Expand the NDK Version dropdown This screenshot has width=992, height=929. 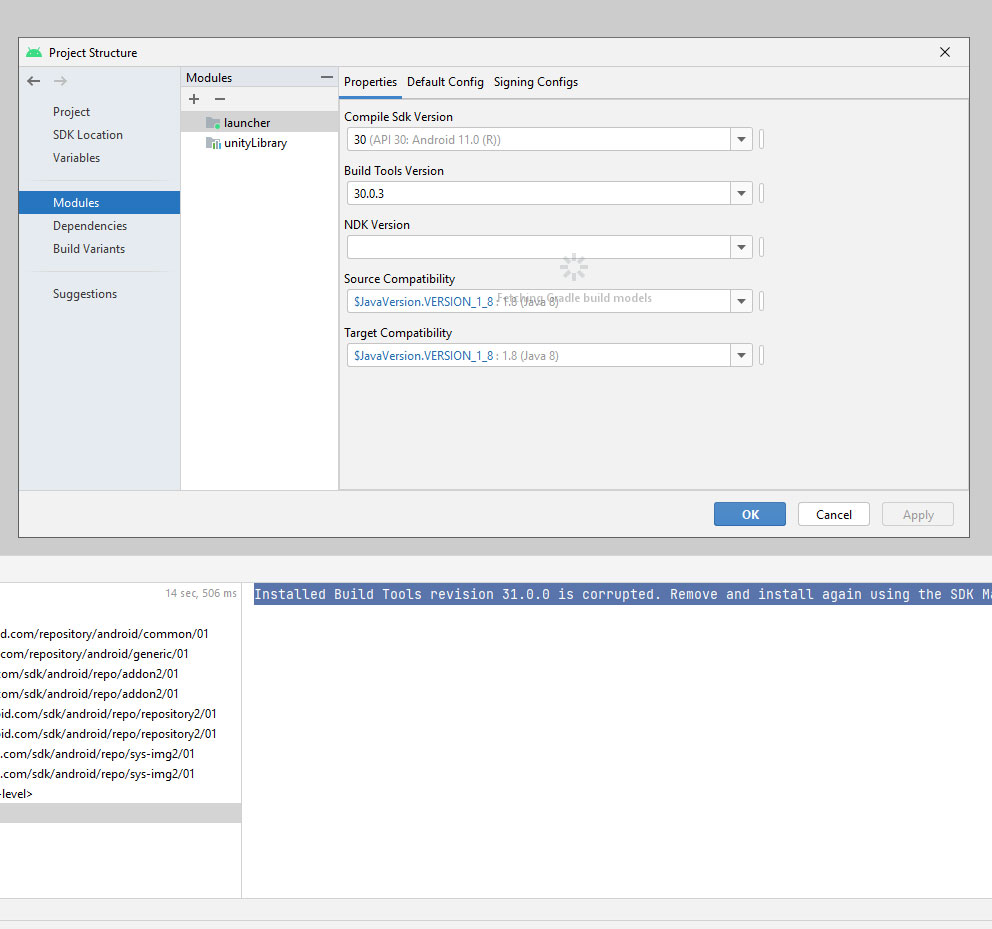[x=740, y=247]
